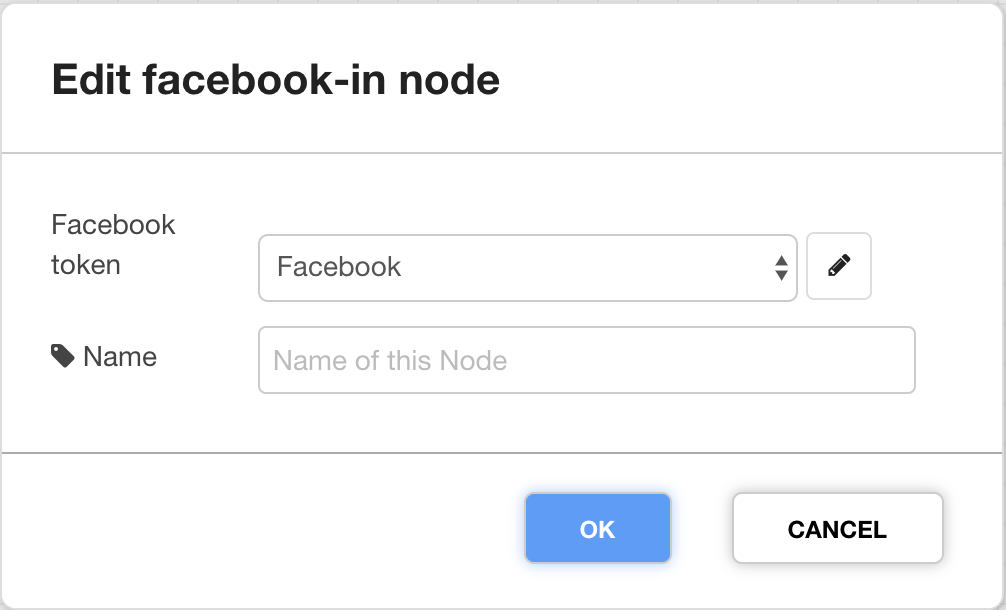The image size is (1006, 610).
Task: Open the Facebook credential editor via pencil icon
Action: [x=839, y=266]
